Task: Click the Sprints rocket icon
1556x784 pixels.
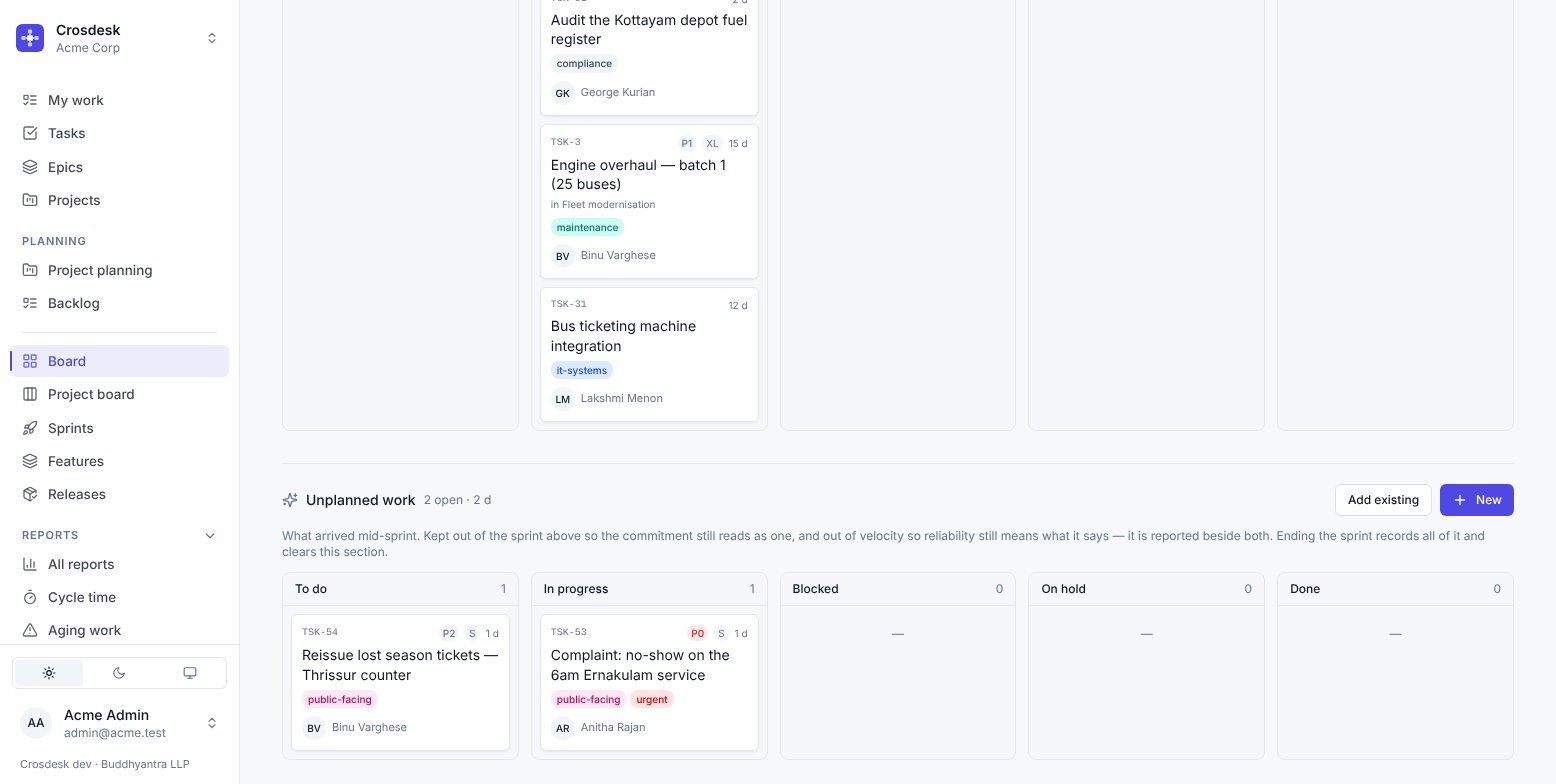Action: [30, 428]
